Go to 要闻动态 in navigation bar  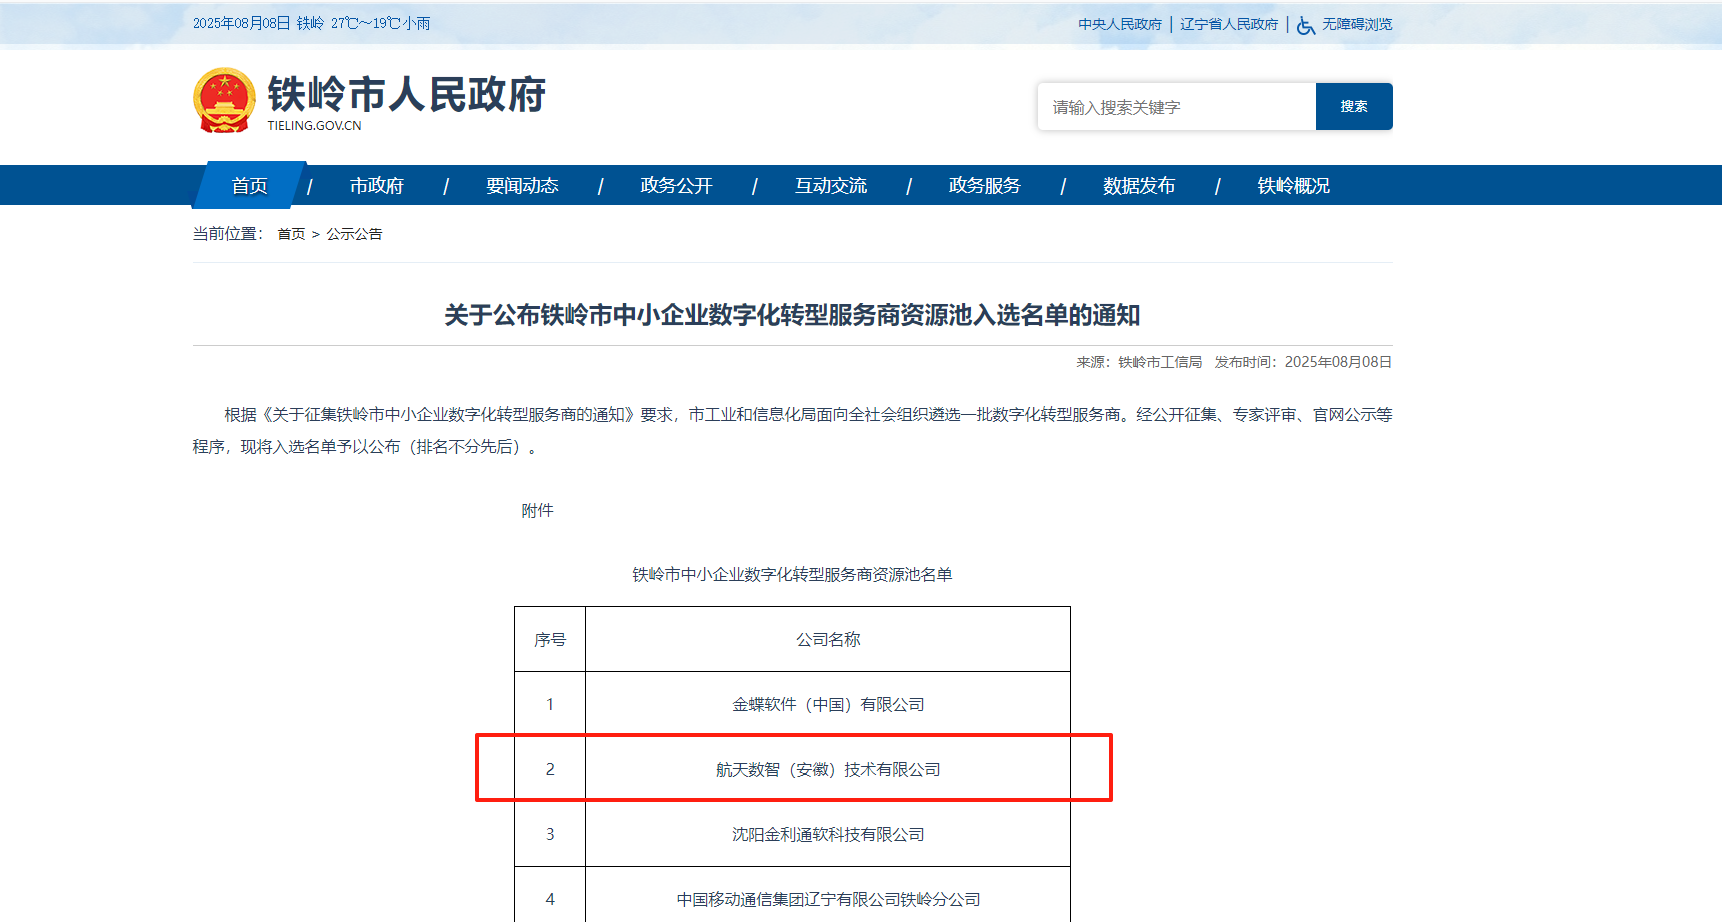pyautogui.click(x=522, y=186)
